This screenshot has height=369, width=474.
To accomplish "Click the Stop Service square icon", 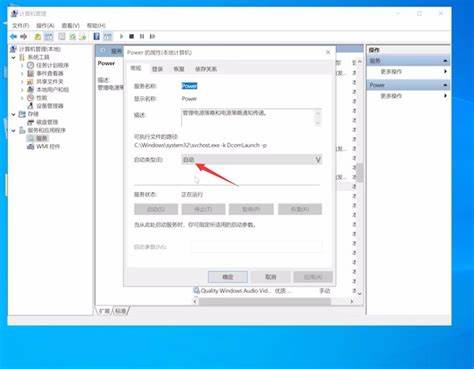I will [132, 36].
